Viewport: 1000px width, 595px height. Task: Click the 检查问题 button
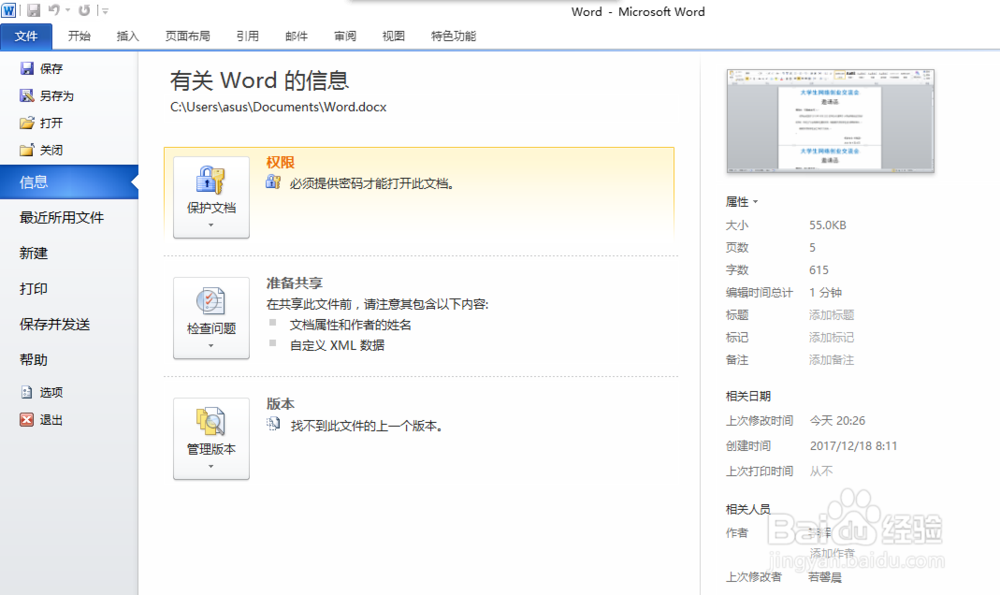pos(211,318)
